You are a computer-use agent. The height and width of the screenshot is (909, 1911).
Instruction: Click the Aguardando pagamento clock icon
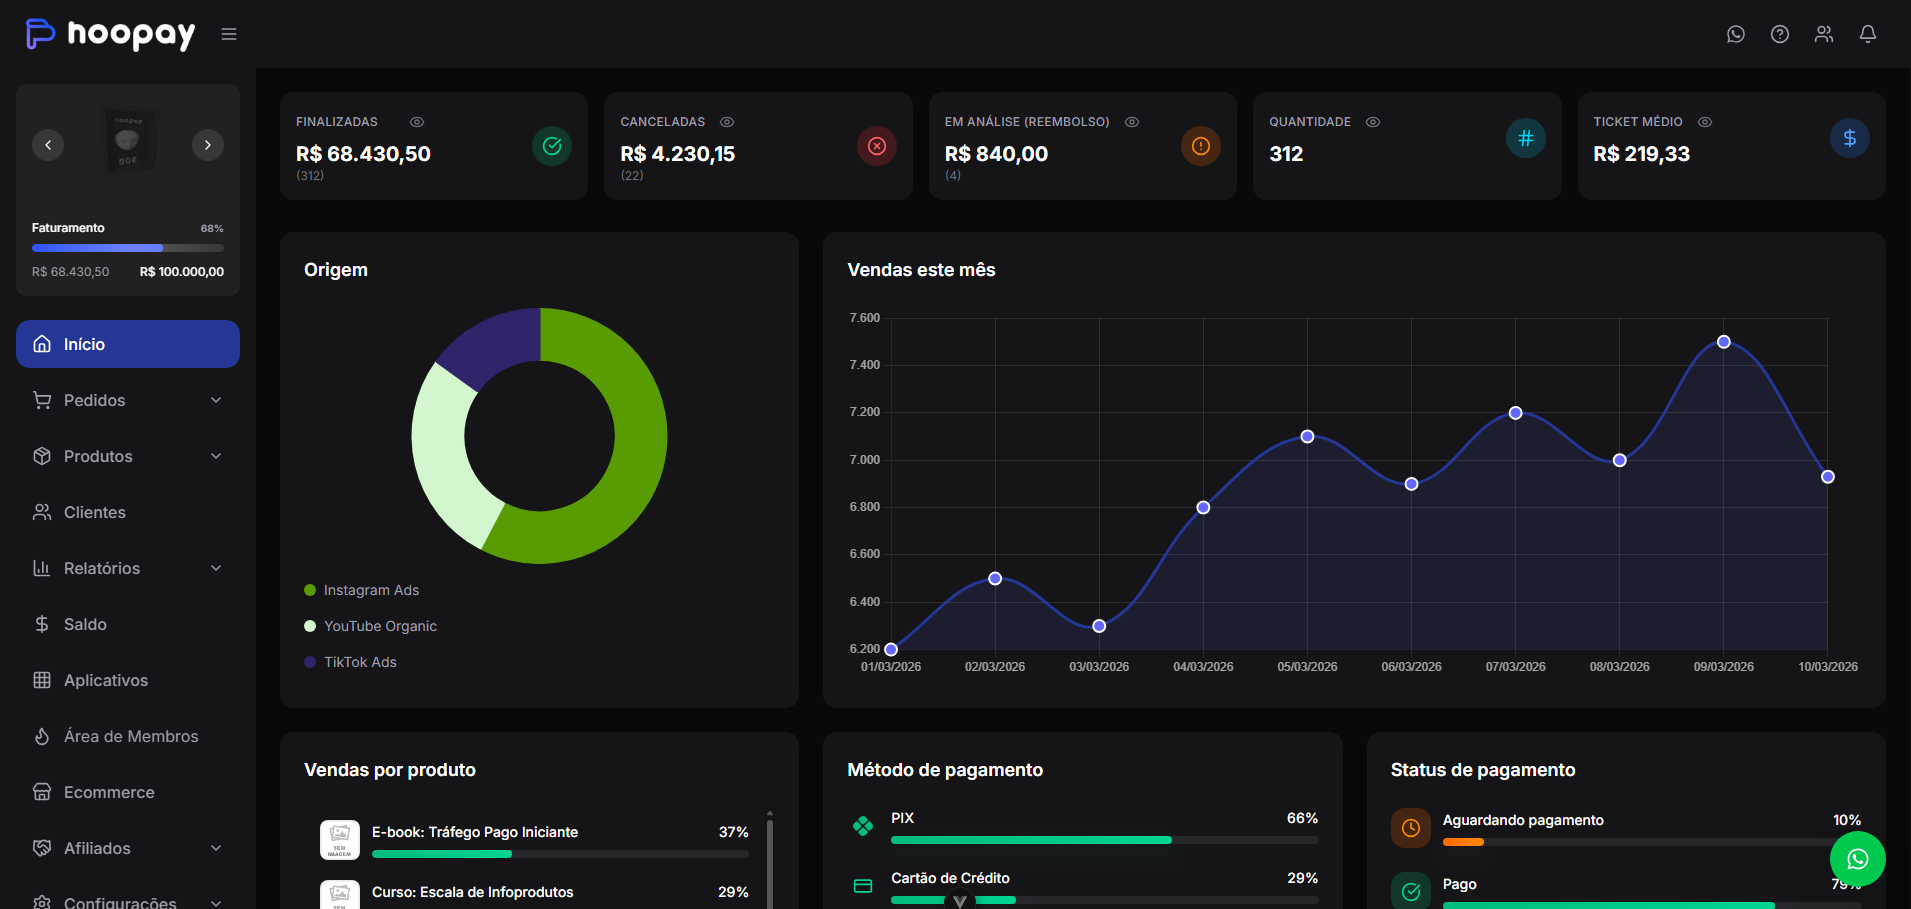[x=1411, y=828]
